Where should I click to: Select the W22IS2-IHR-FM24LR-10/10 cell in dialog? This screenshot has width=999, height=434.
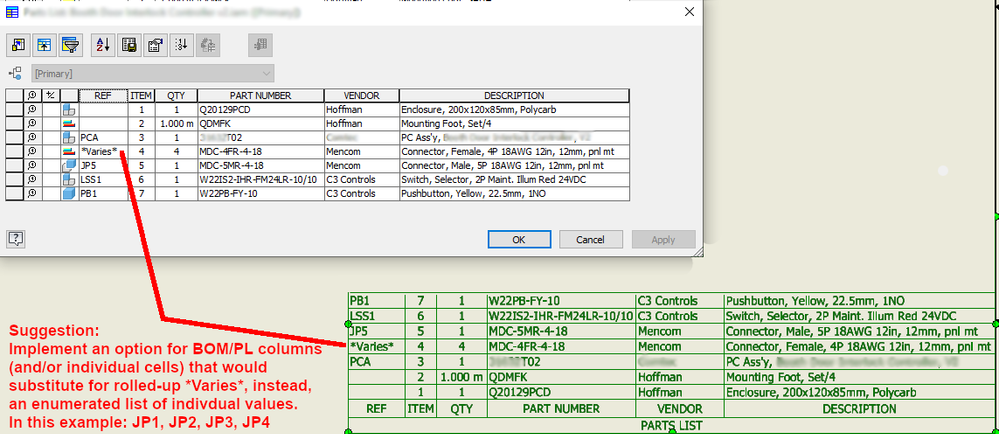(261, 180)
